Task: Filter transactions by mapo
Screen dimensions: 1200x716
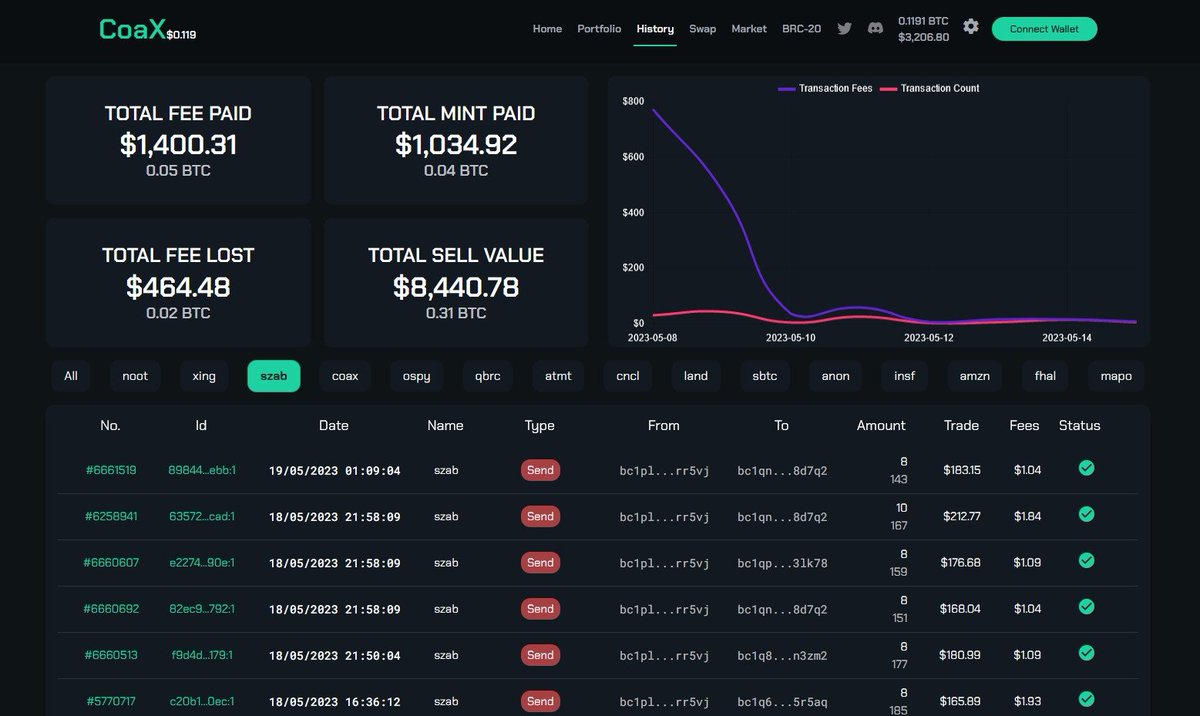Action: tap(1116, 376)
